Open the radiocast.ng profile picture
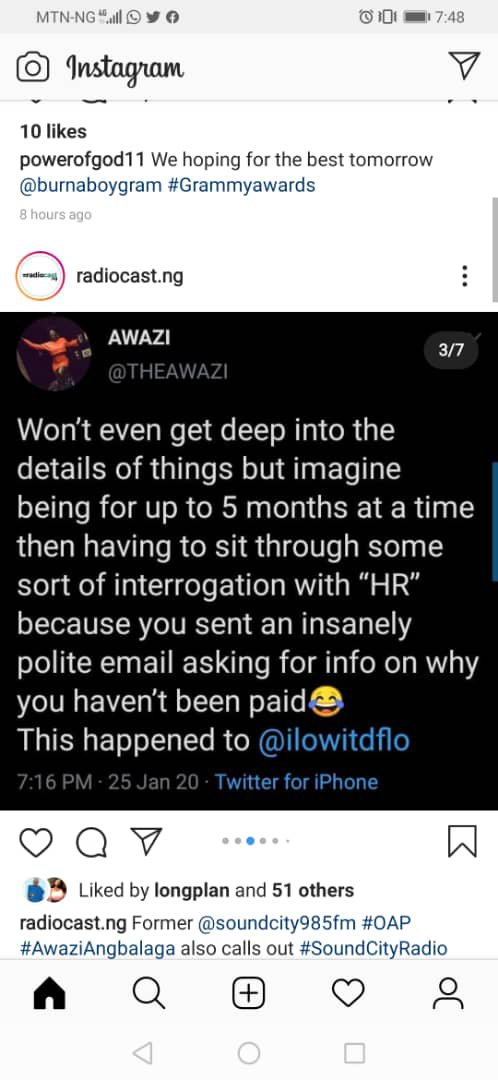The width and height of the screenshot is (498, 1080). pyautogui.click(x=39, y=276)
